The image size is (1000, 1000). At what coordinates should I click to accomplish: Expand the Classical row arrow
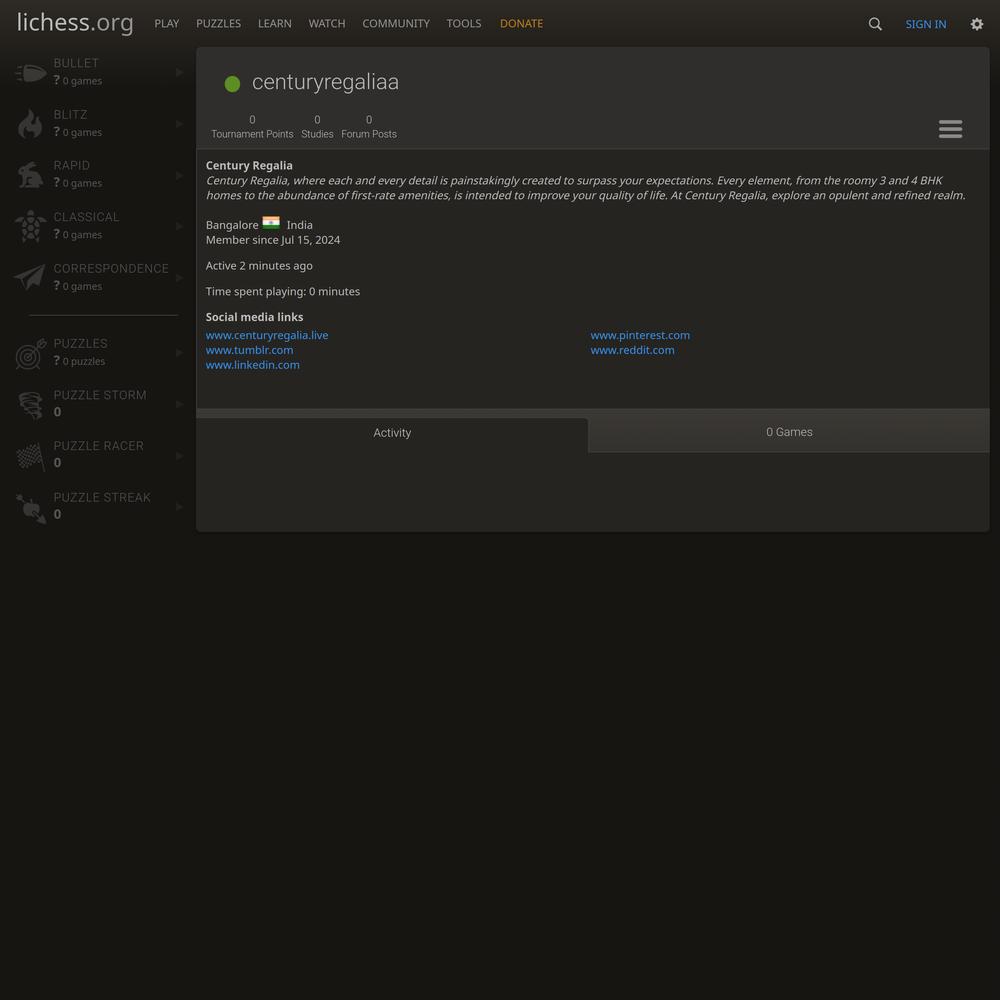[x=179, y=226]
